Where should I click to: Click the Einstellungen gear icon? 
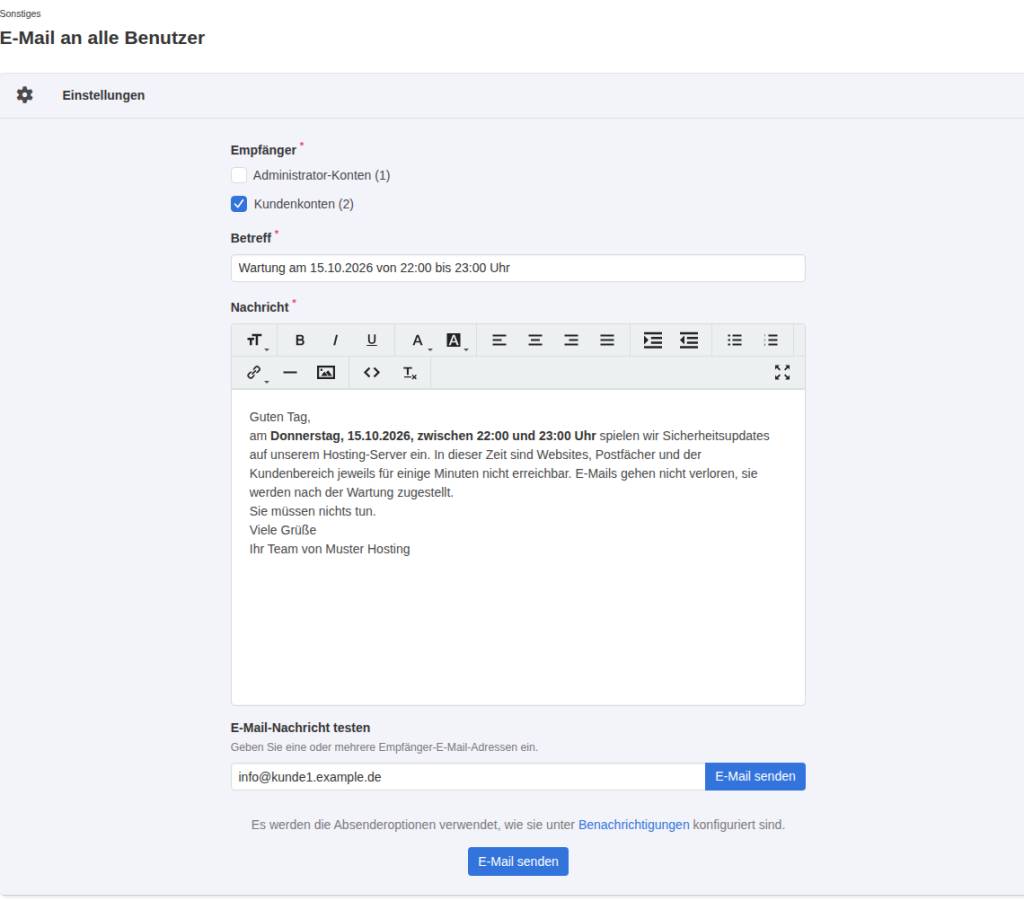tap(25, 95)
